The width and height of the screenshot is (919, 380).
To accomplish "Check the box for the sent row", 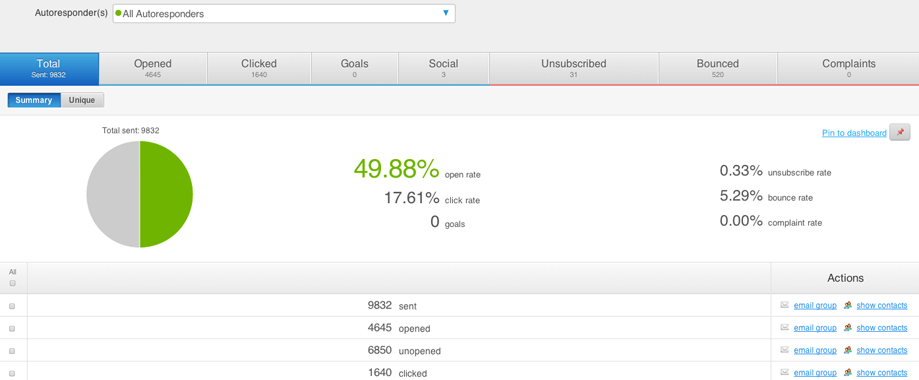I will coord(12,306).
